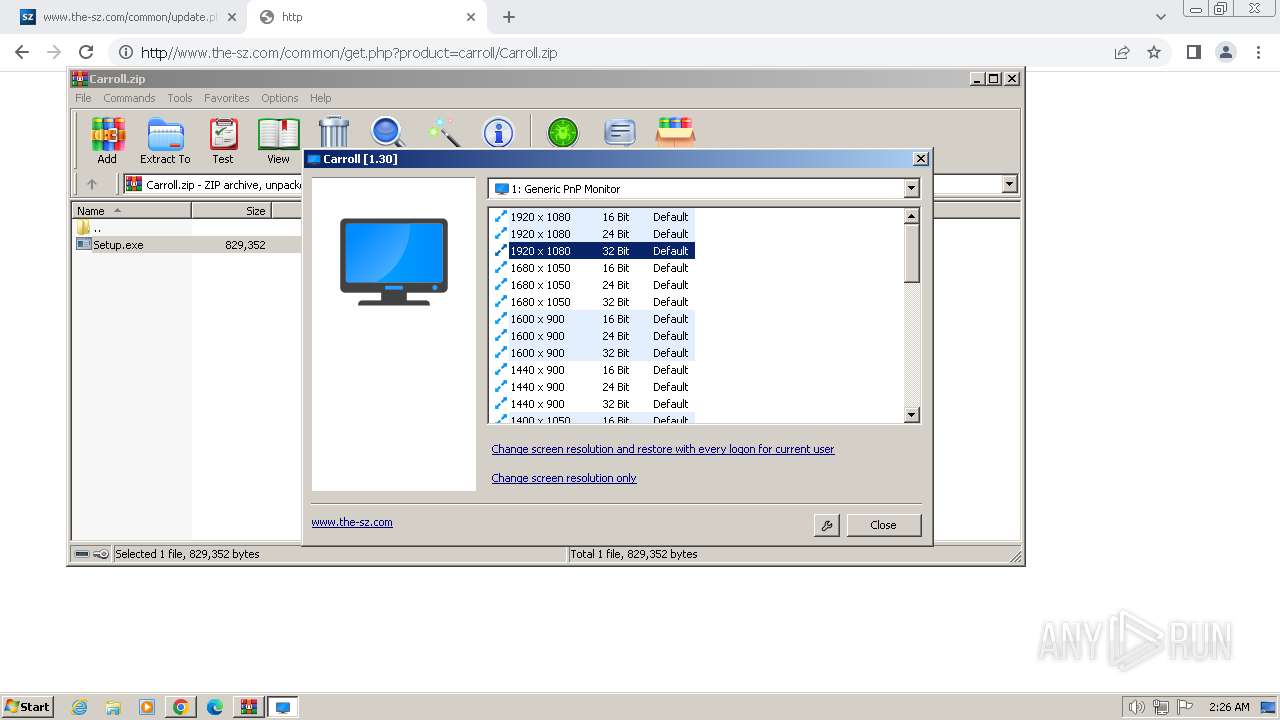Open Chrome from the taskbar
This screenshot has height=720, width=1280.
(181, 707)
